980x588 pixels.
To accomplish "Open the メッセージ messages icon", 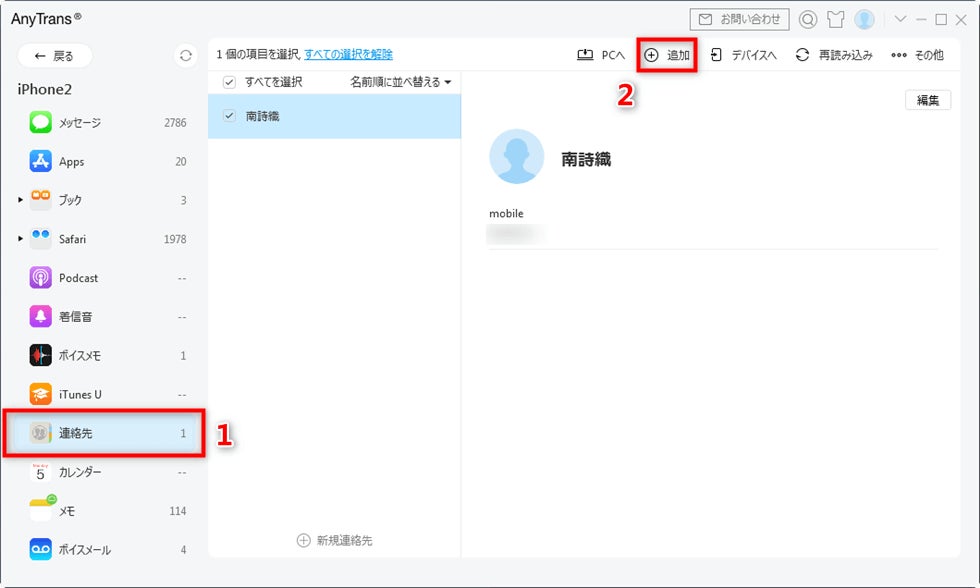I will pyautogui.click(x=41, y=122).
